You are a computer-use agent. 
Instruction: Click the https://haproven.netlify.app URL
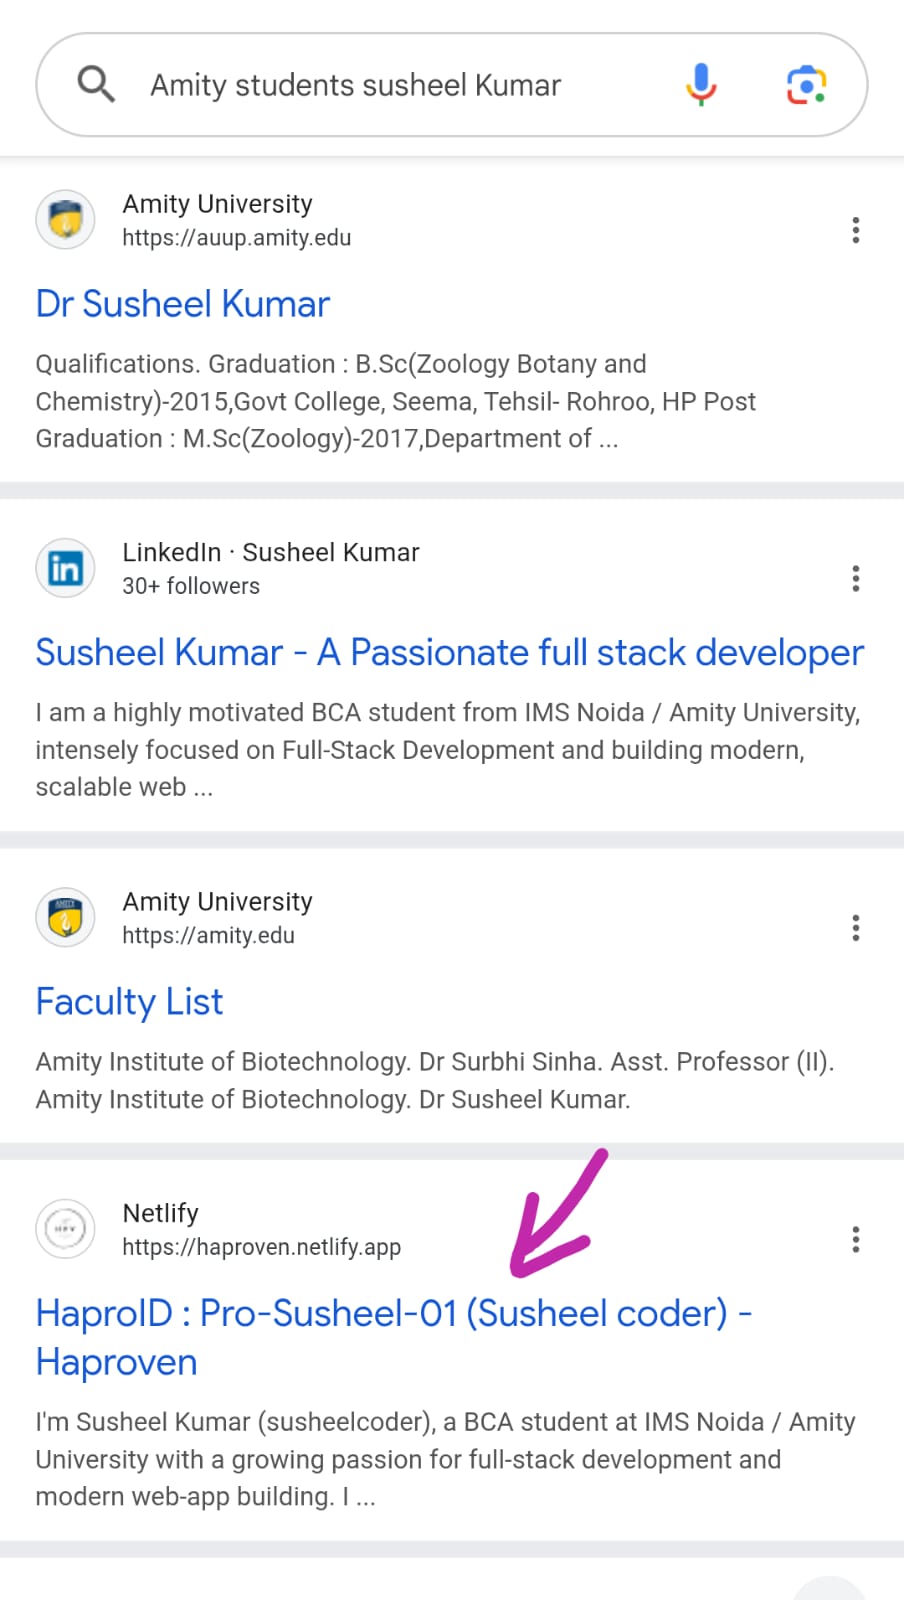[x=261, y=1247]
